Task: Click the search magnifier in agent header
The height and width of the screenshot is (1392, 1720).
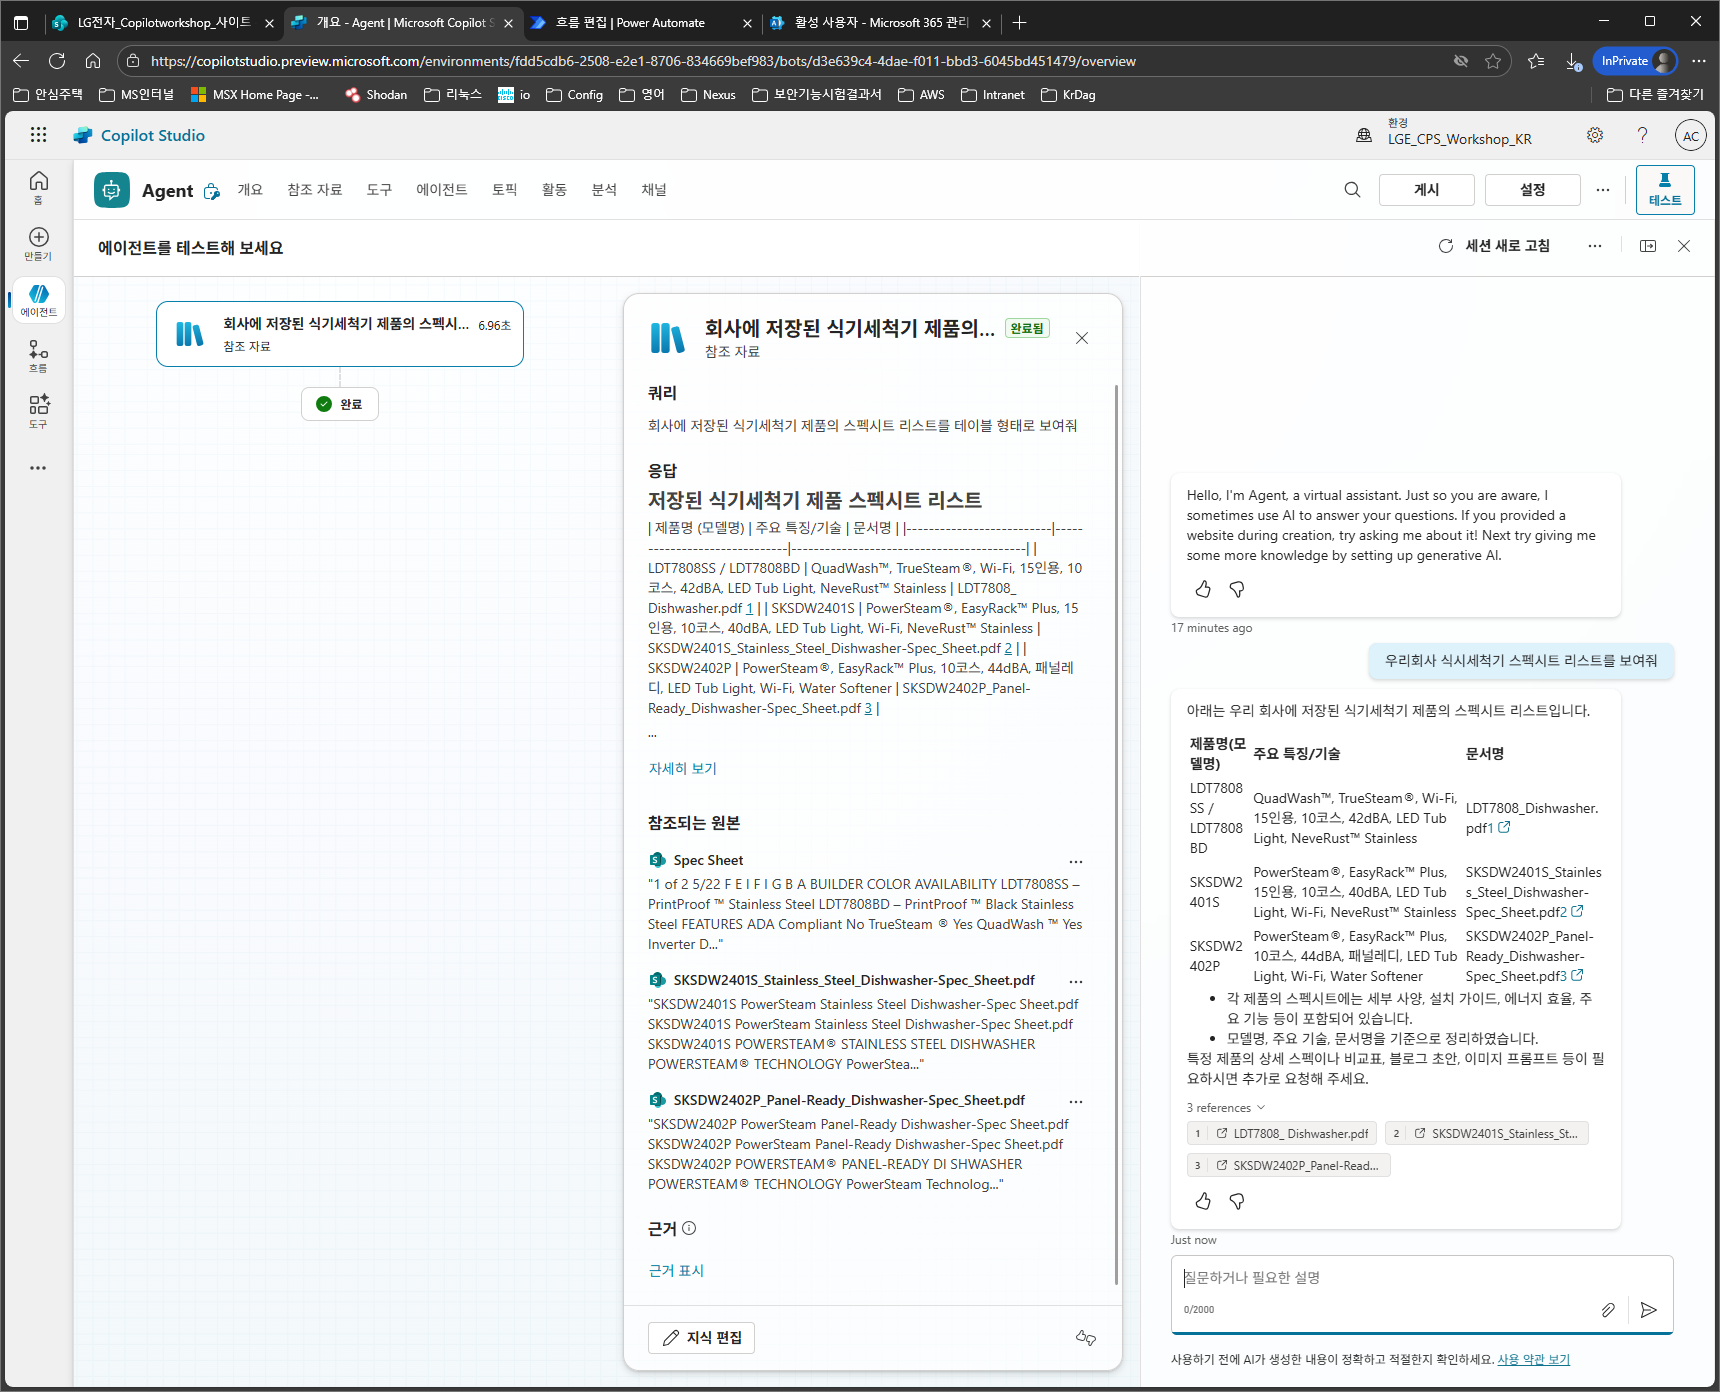Action: coord(1352,190)
